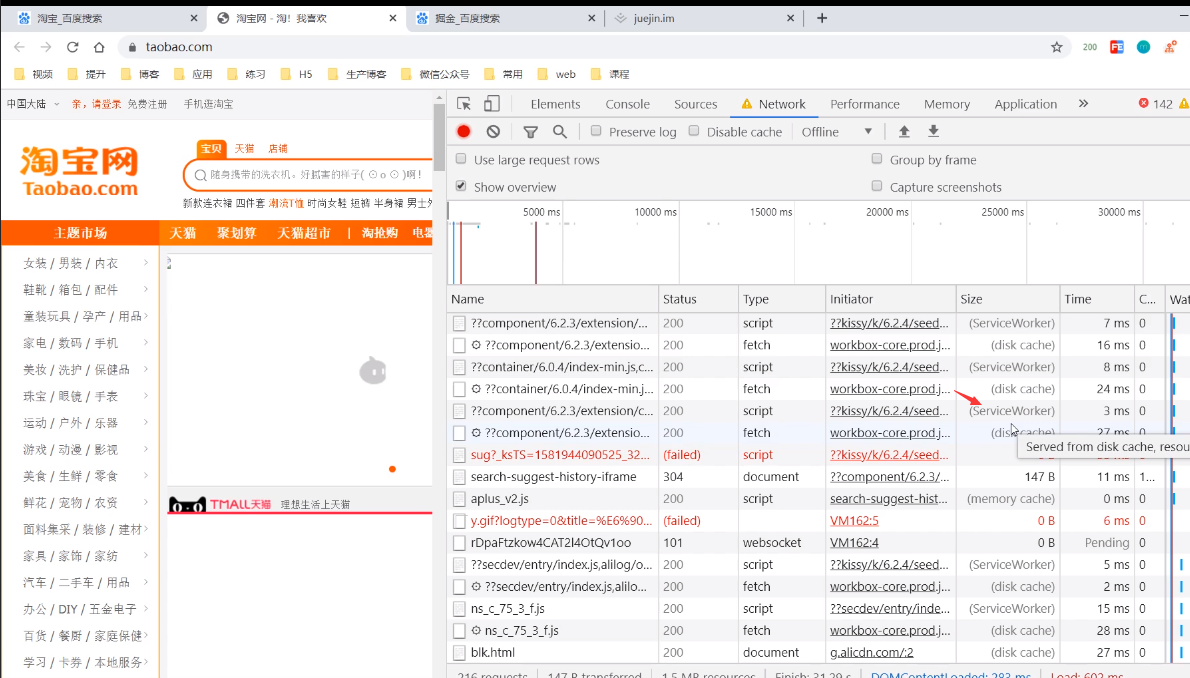
Task: Import a HAR file with the upload arrow
Action: pyautogui.click(x=904, y=131)
